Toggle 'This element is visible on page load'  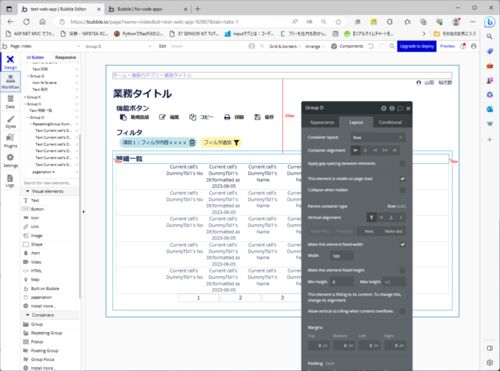[x=403, y=179]
